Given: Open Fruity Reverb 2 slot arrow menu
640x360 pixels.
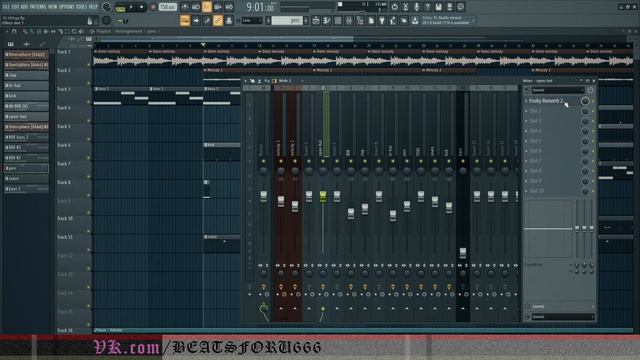Looking at the screenshot, I should click(526, 101).
